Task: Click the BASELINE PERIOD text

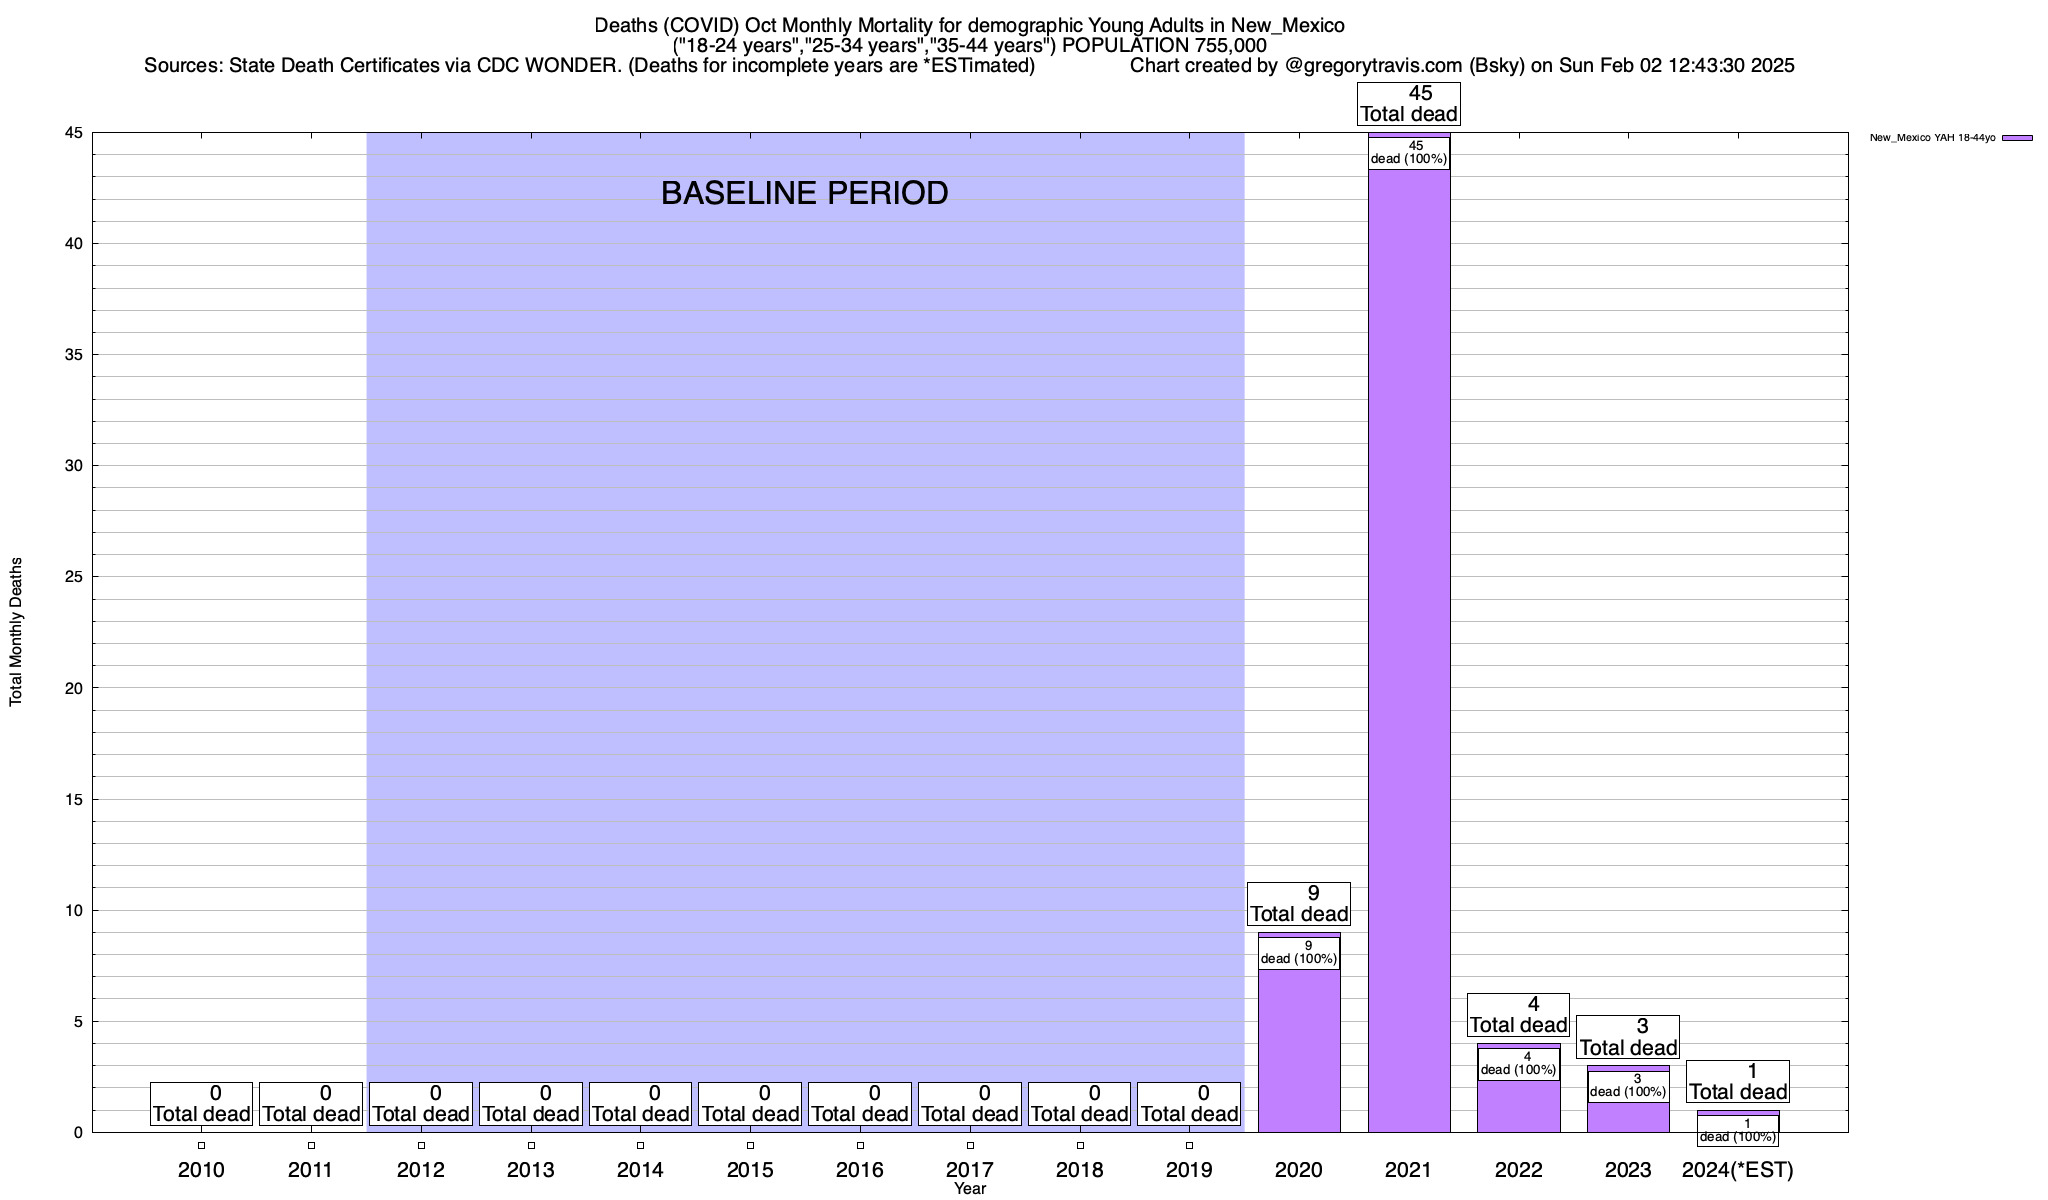Action: pos(804,193)
